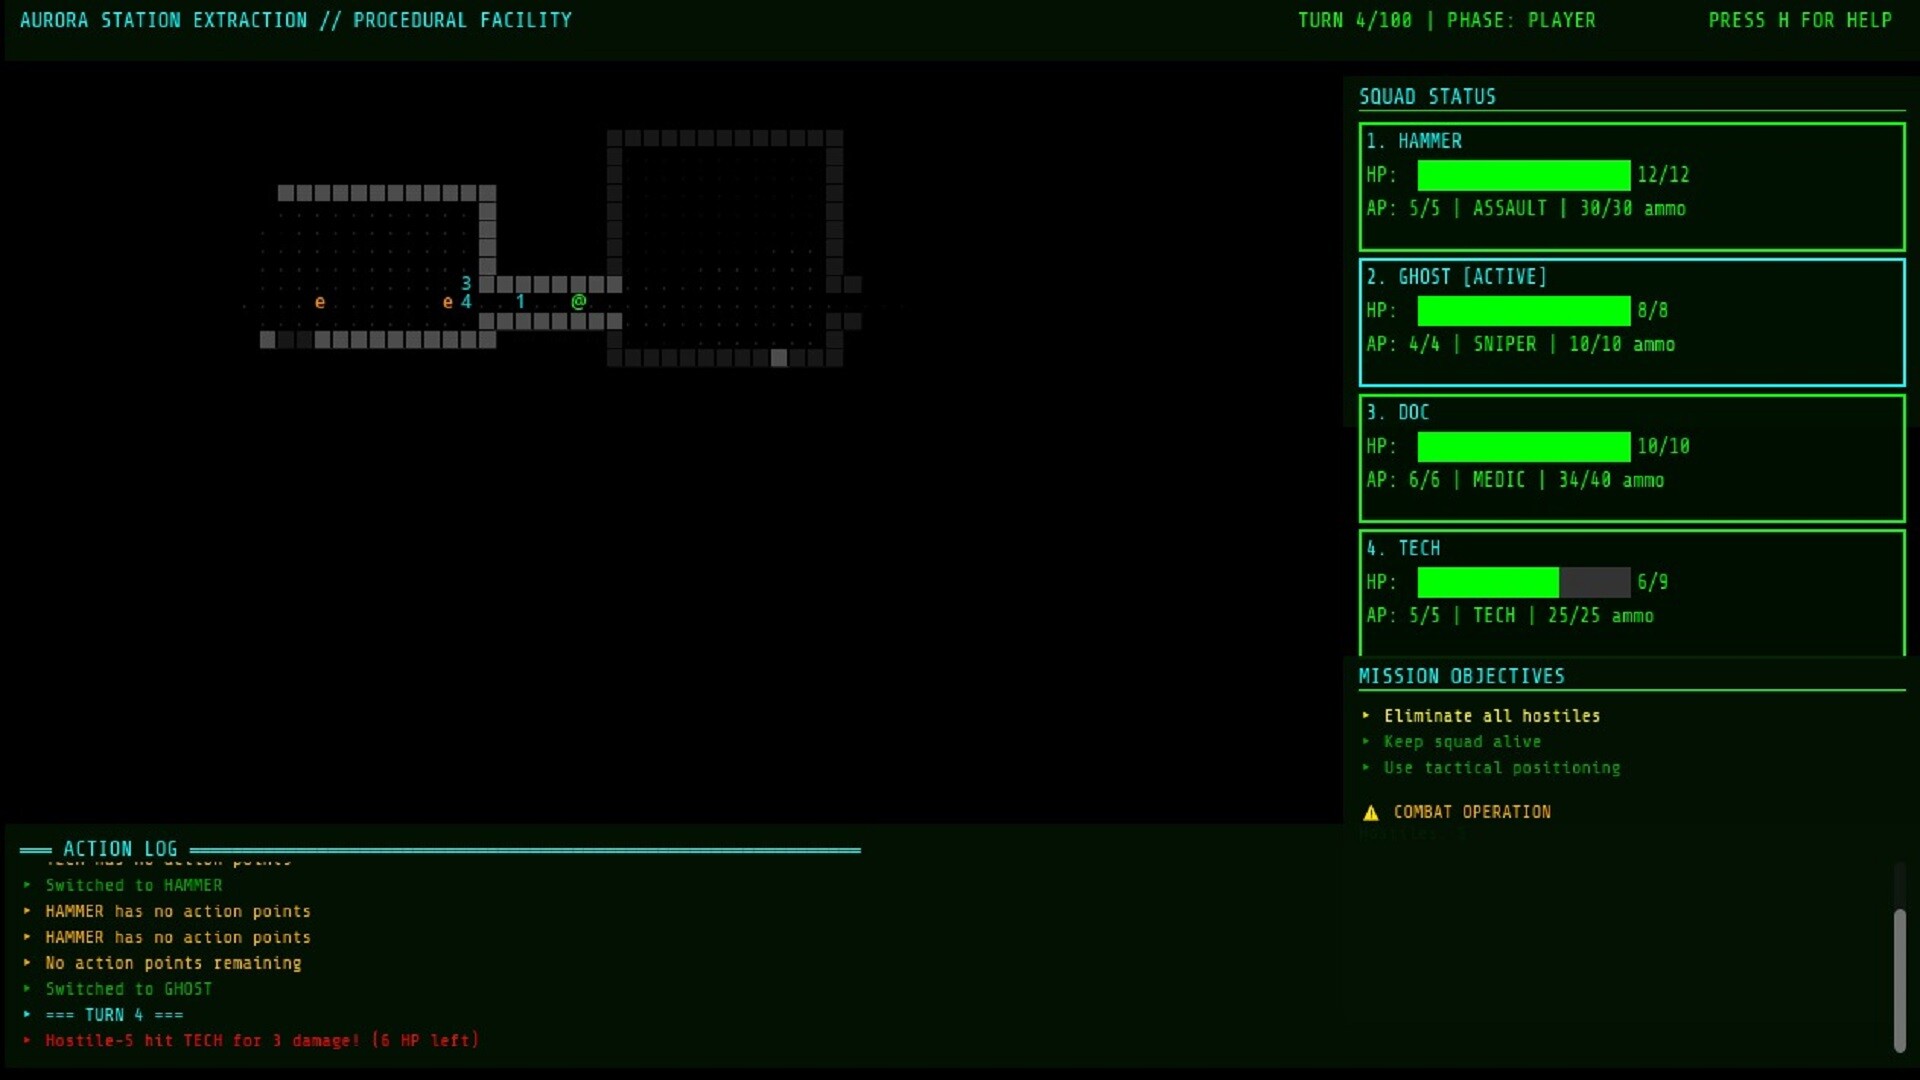Click TECH's partially depleted HP bar
Image resolution: width=1920 pixels, height=1080 pixels.
click(x=1523, y=582)
